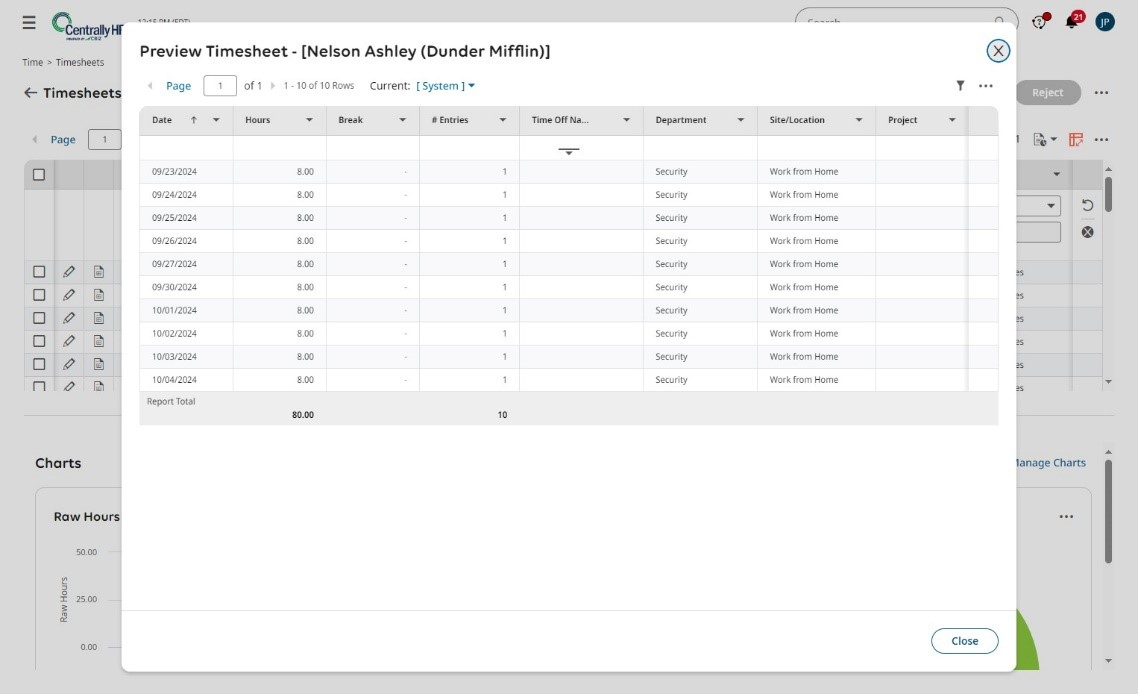Screen dimensions: 1138x694
Task: Open the notifications bell
Action: [1072, 22]
